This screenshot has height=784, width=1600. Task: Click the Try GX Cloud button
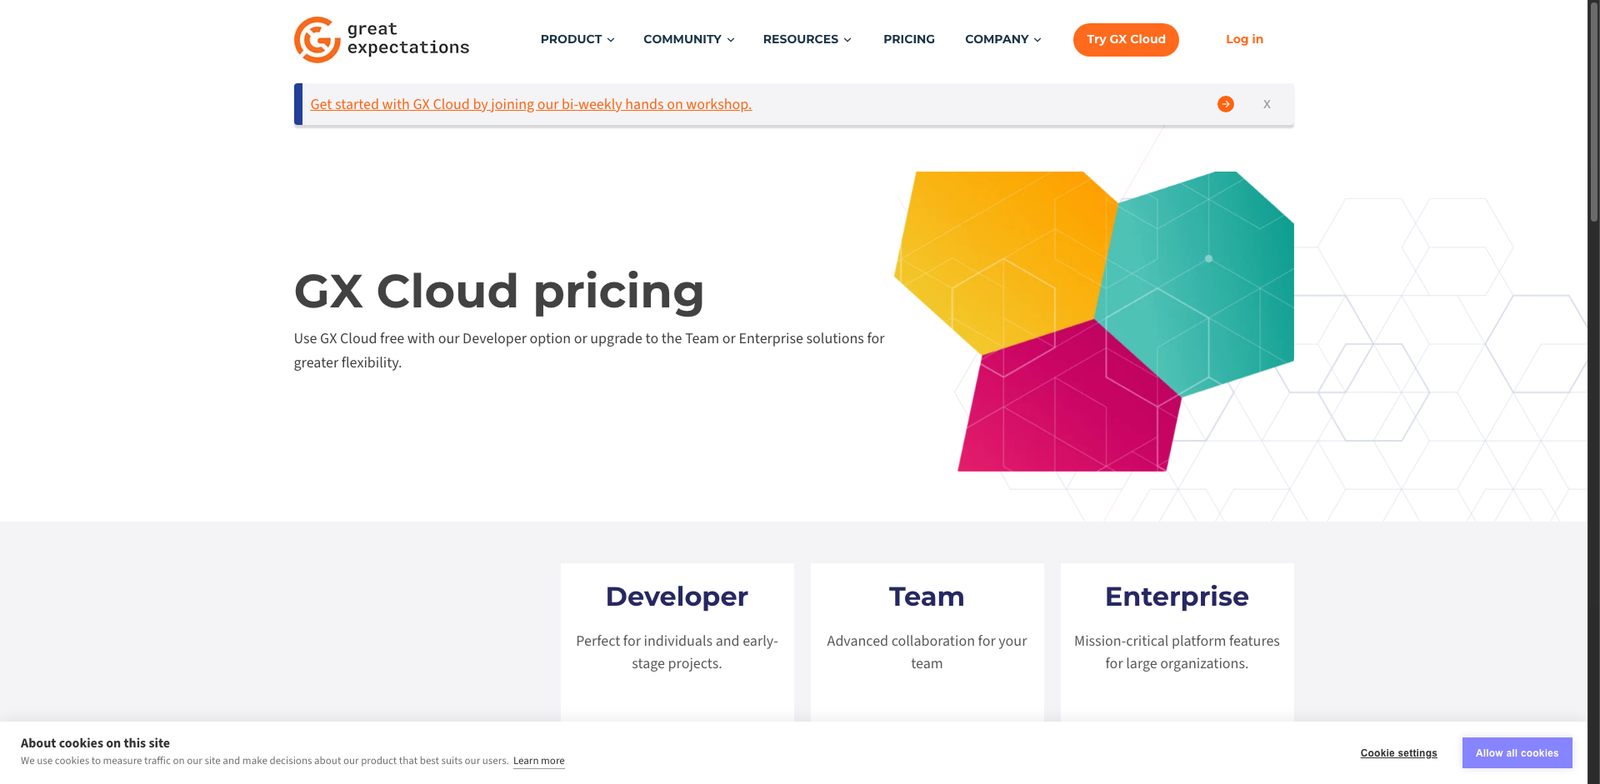[1126, 39]
